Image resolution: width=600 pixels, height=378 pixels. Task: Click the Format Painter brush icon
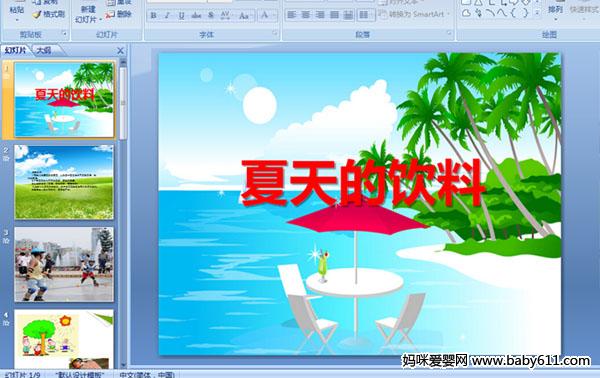[x=36, y=15]
